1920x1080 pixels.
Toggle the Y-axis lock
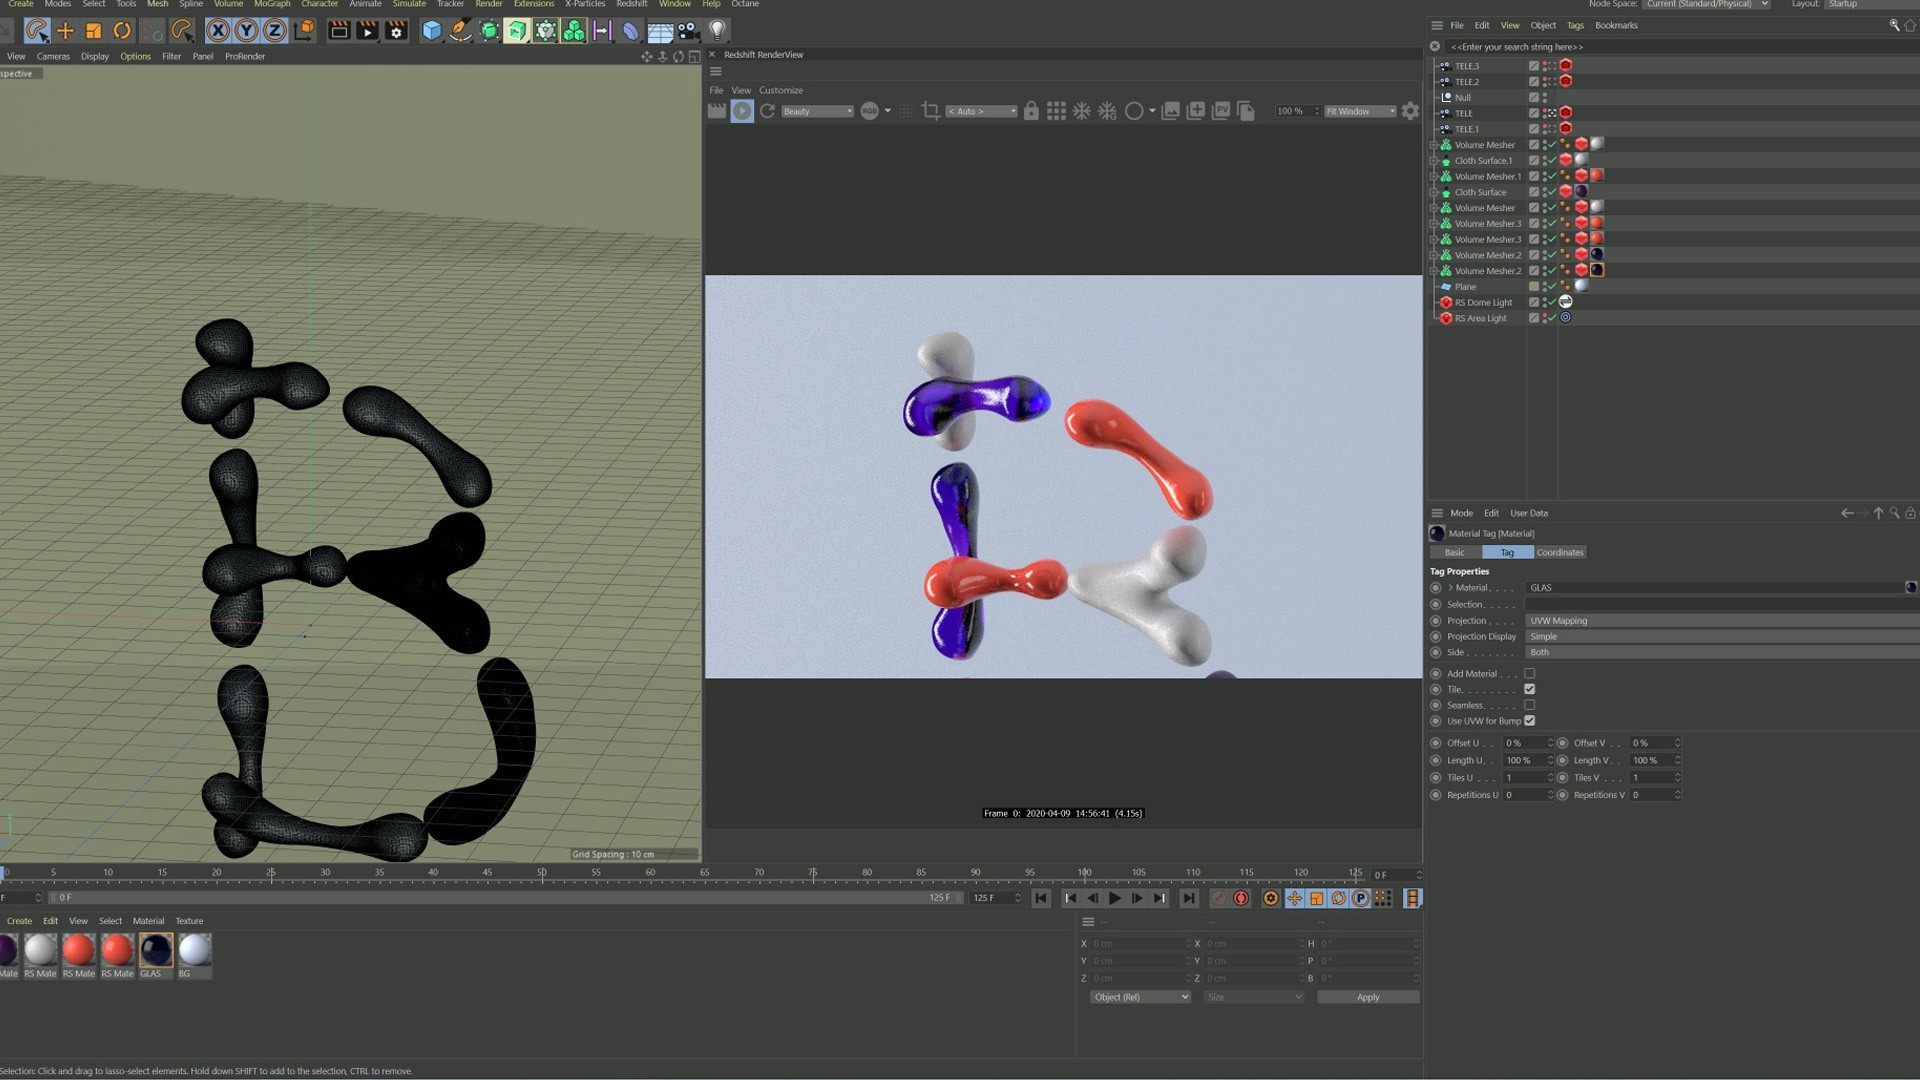pos(246,31)
